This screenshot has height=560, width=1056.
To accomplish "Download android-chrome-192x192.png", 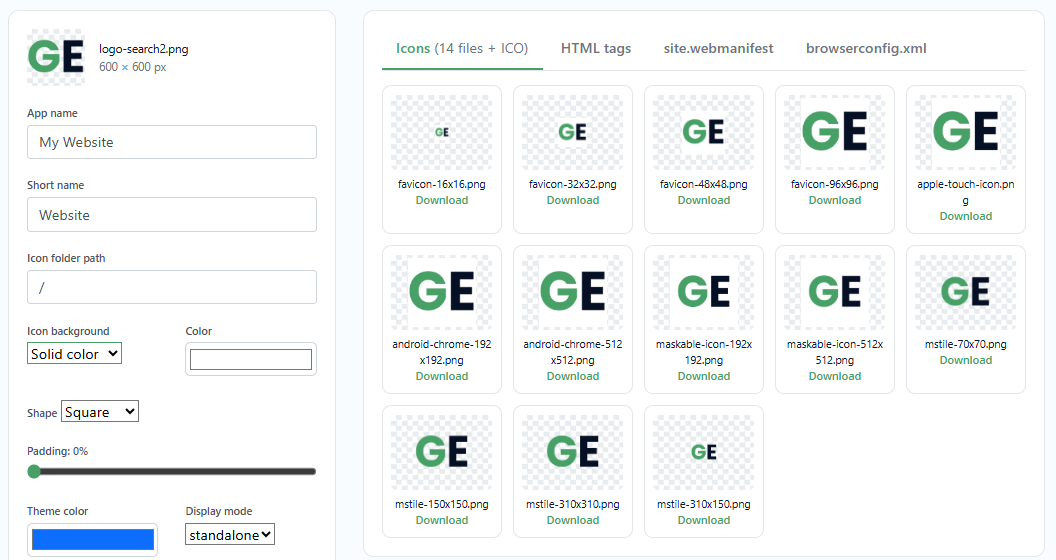I will coord(442,376).
